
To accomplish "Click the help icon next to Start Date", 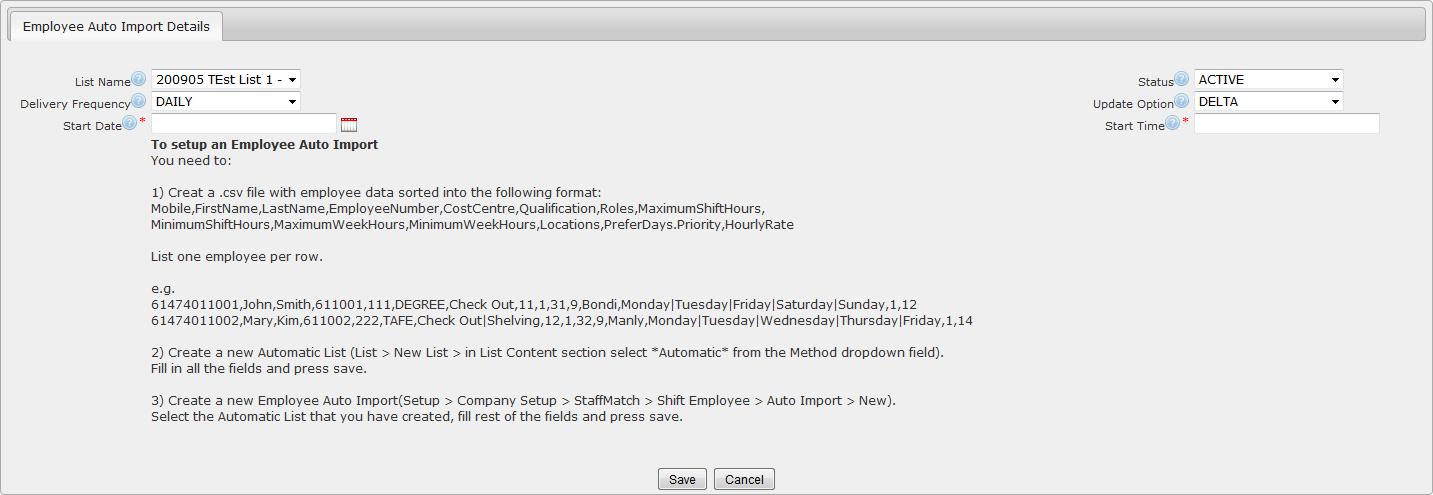I will click(x=129, y=123).
